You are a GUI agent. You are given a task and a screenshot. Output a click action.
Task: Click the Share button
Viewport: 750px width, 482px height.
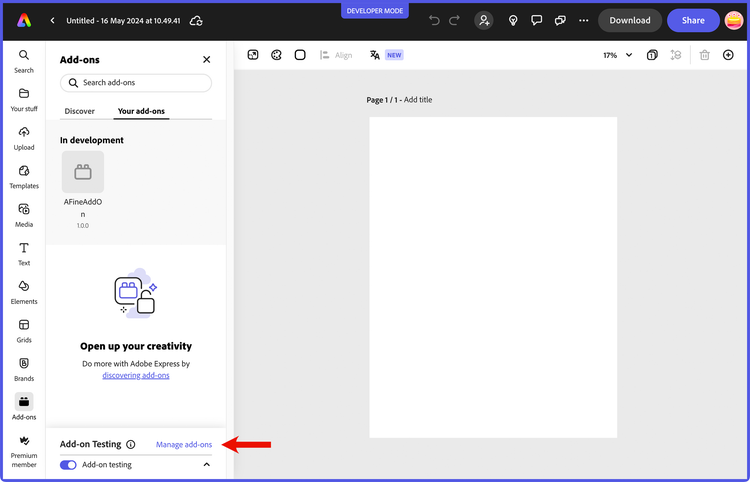pos(693,20)
